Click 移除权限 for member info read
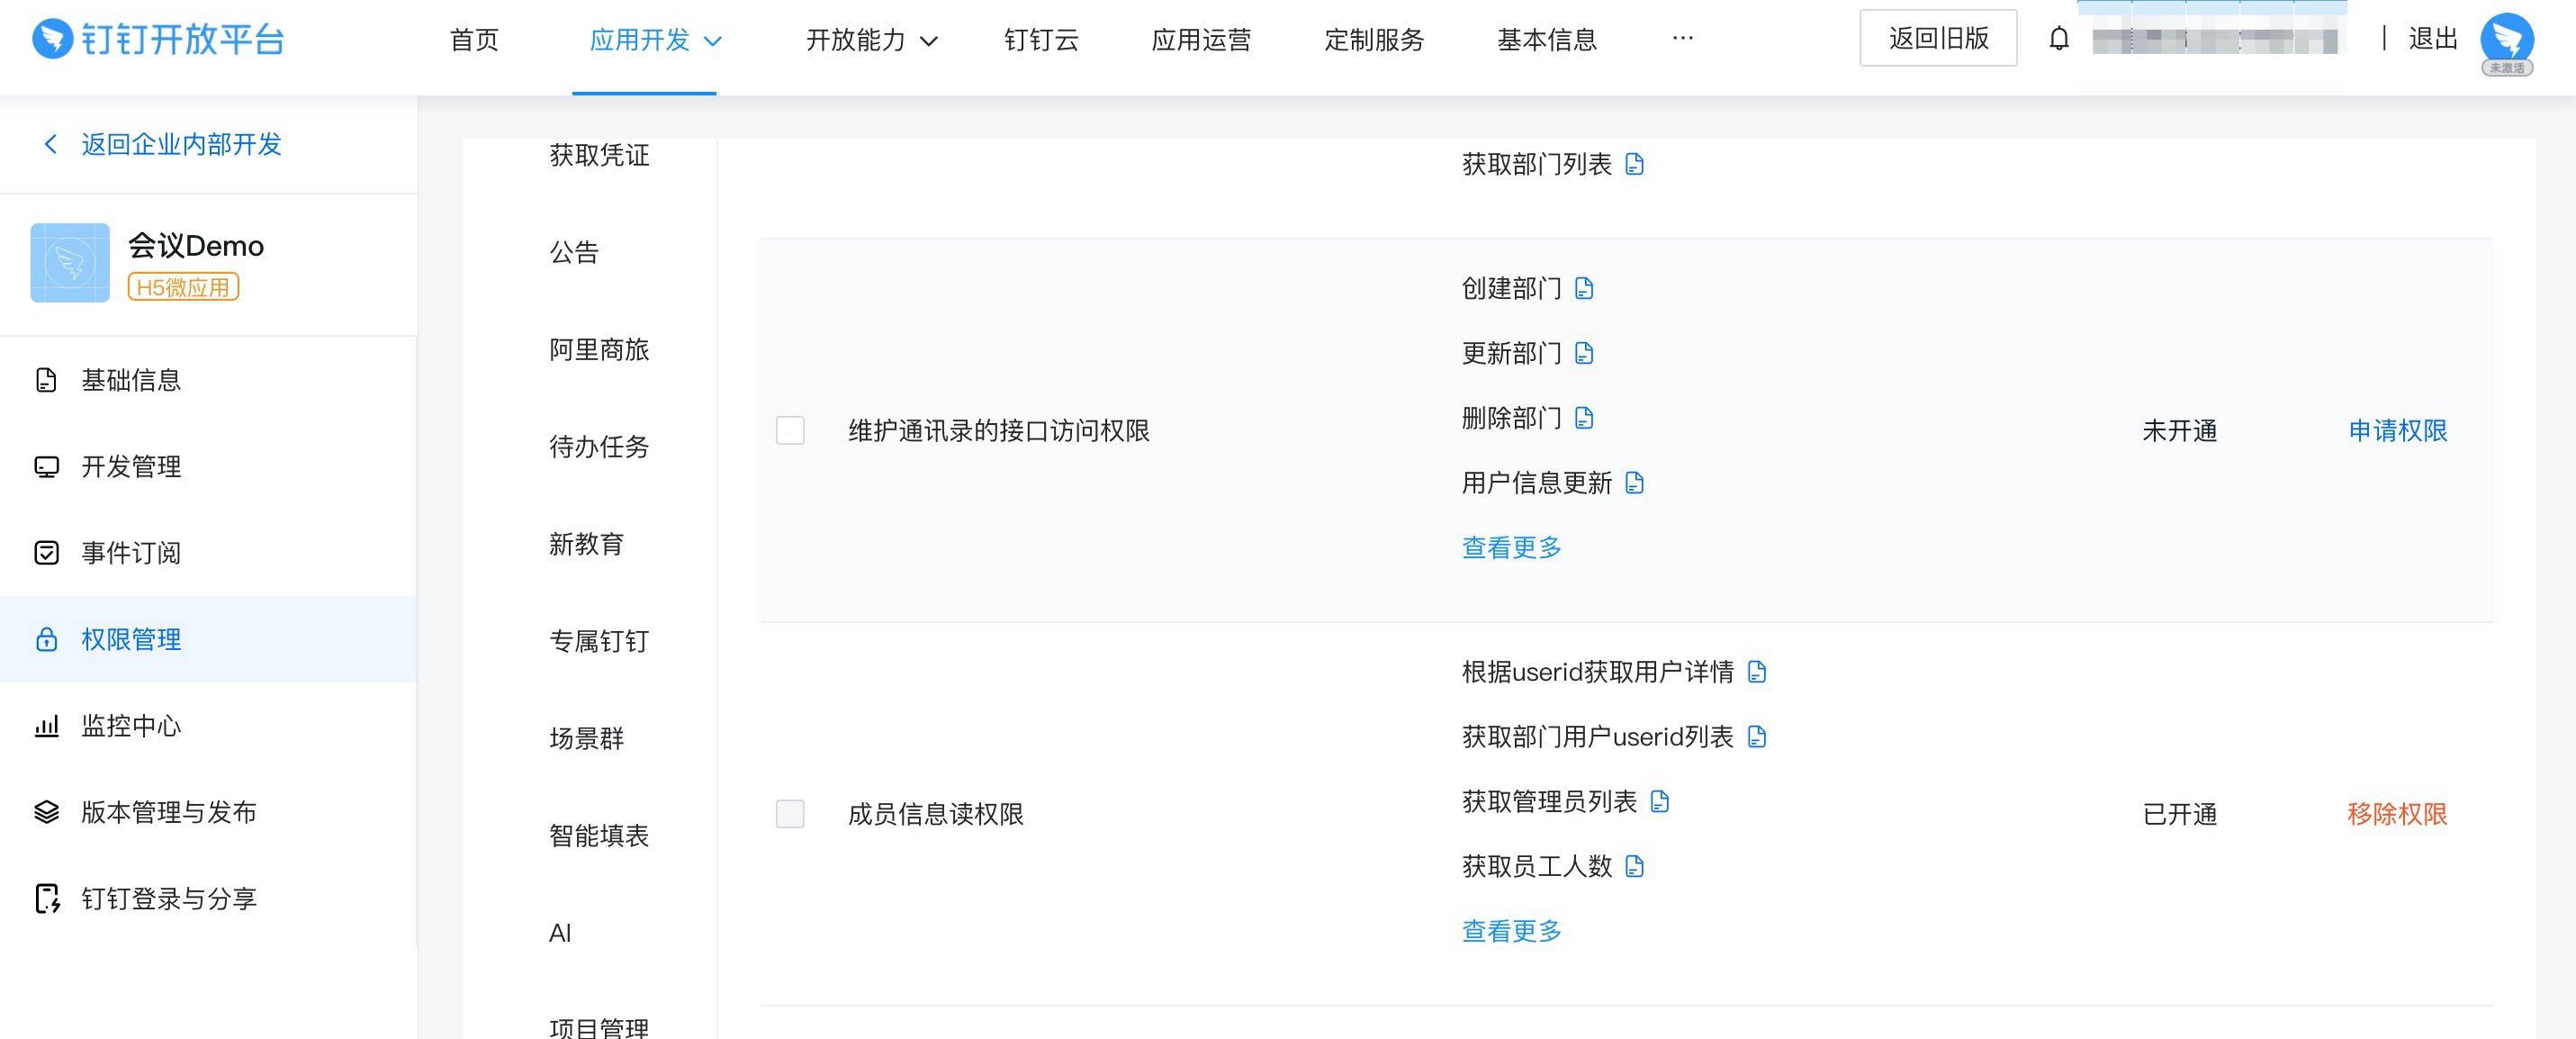The height and width of the screenshot is (1039, 2576). [2397, 814]
